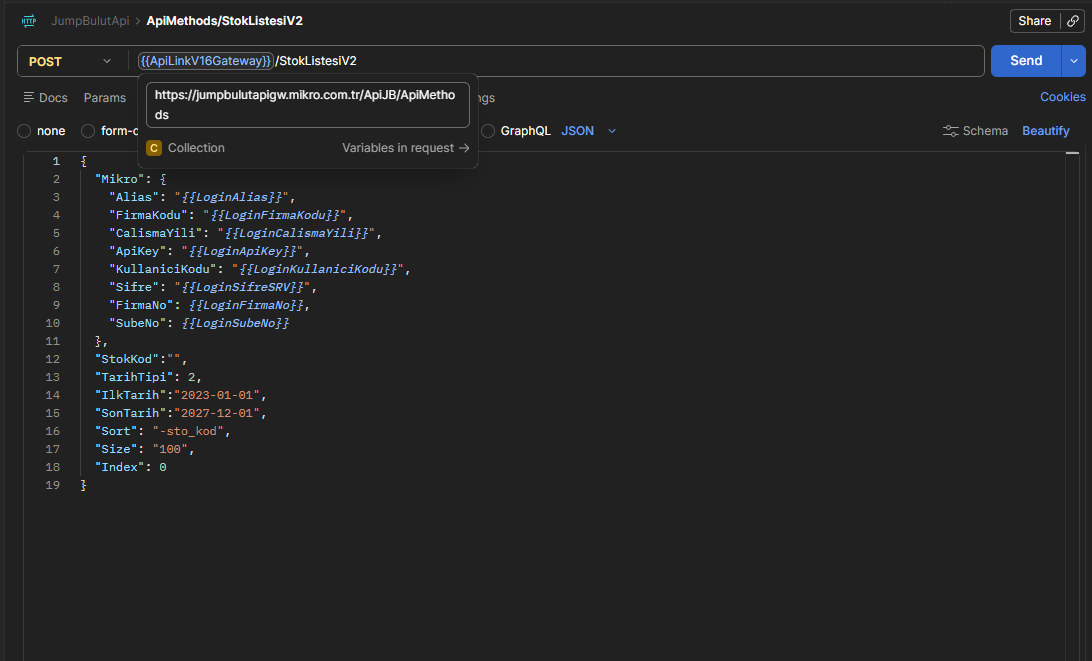Viewport: 1092px width, 661px height.
Task: Click the /StokListesiV2 part of the URL
Action: tap(316, 61)
